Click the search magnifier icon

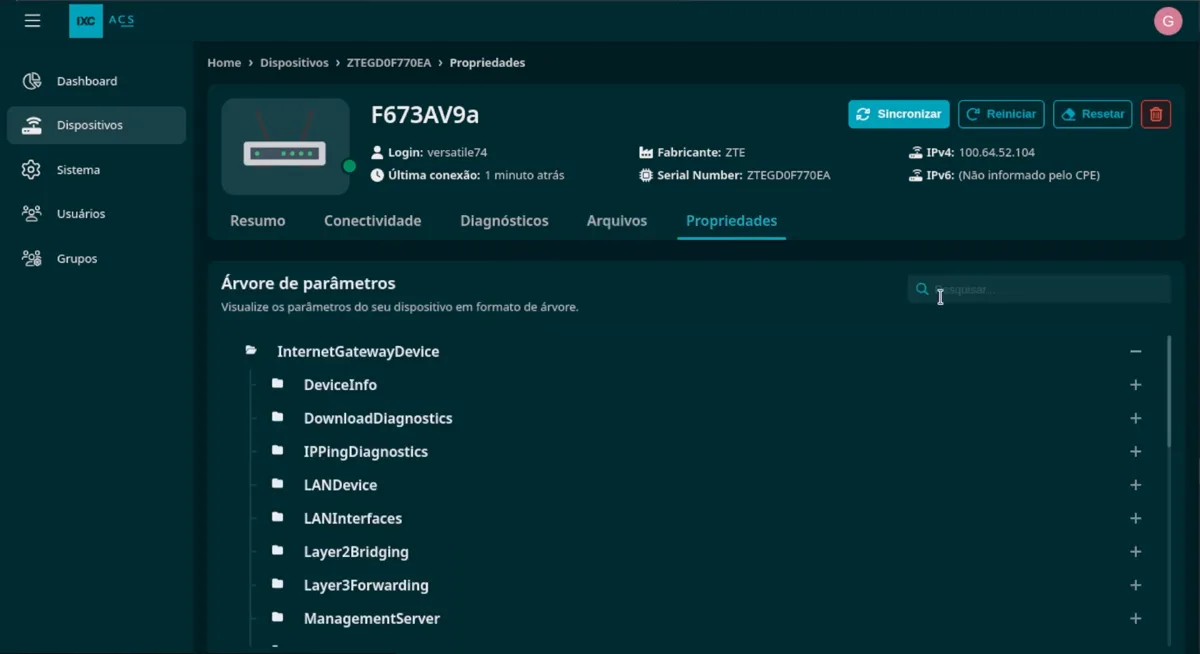click(x=922, y=289)
